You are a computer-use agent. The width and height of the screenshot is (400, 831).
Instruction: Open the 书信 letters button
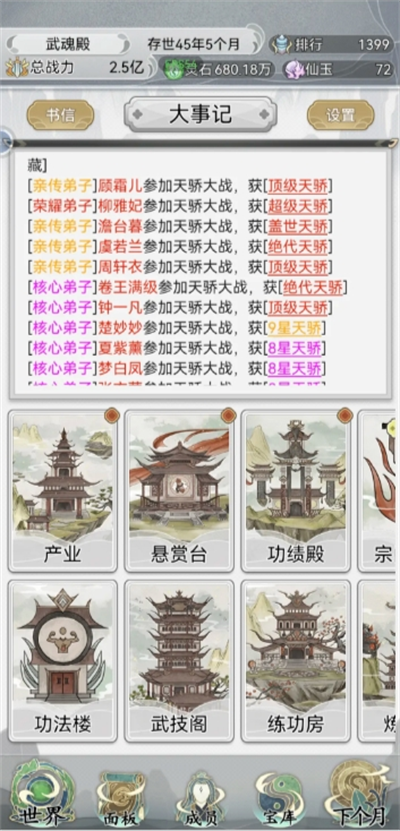[60, 115]
